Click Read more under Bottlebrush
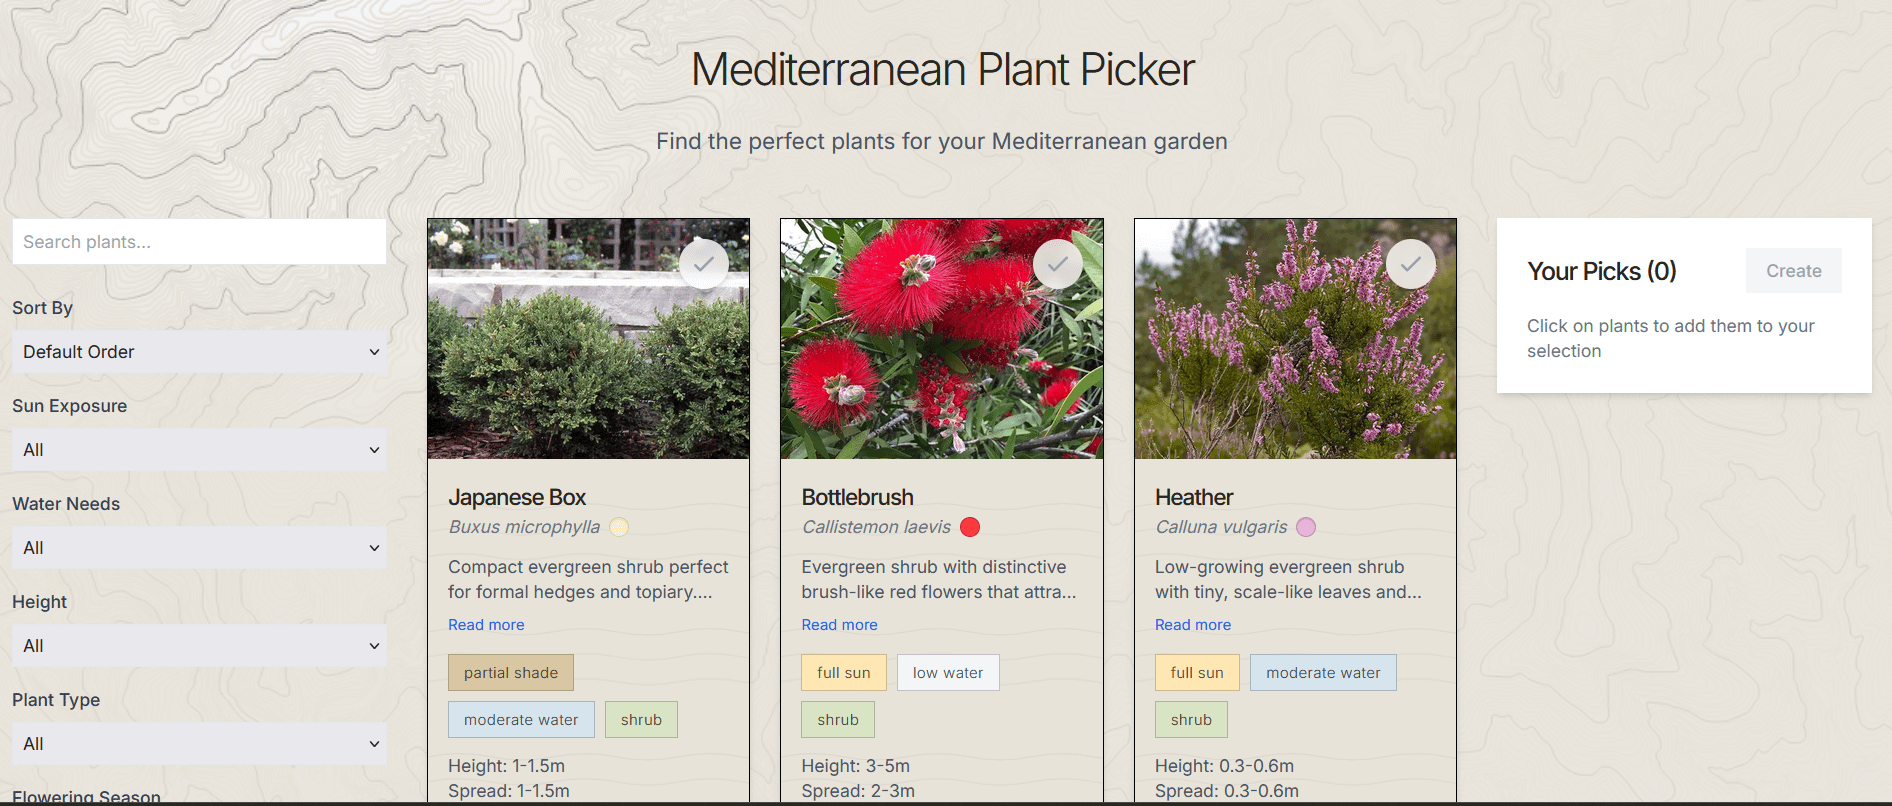 pyautogui.click(x=839, y=625)
